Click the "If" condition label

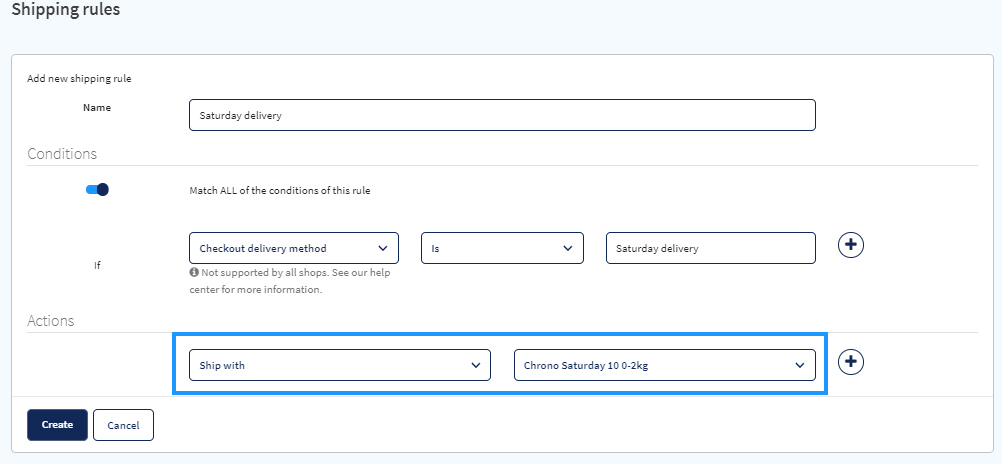(97, 265)
